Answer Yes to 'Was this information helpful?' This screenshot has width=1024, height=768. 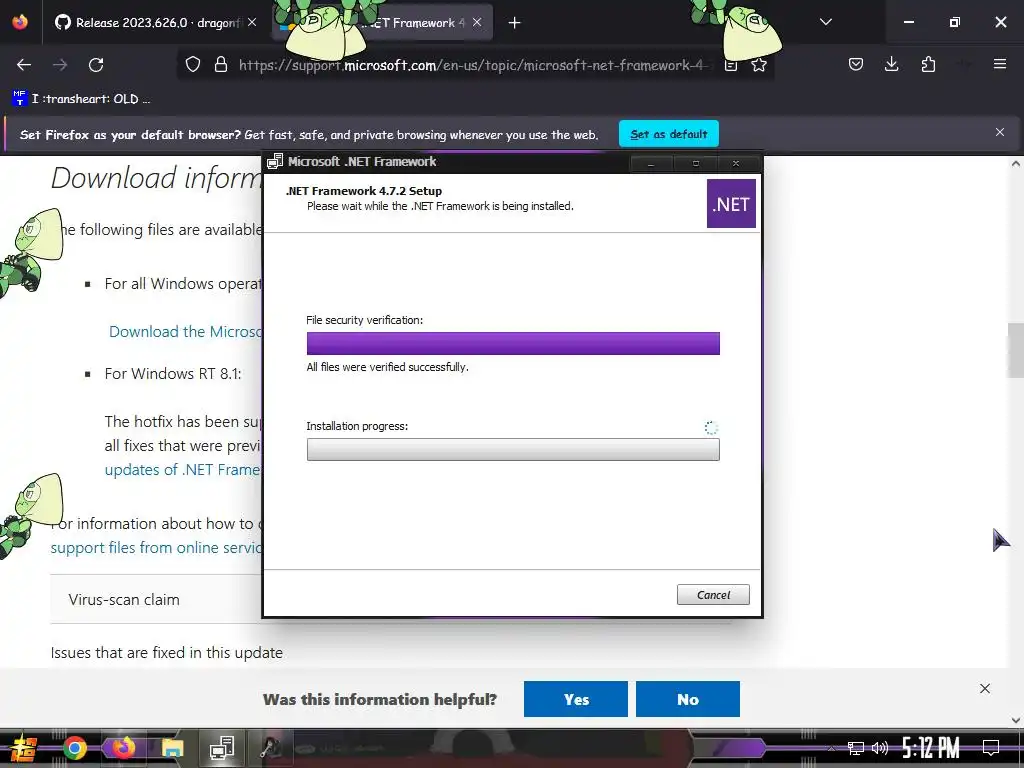point(576,699)
